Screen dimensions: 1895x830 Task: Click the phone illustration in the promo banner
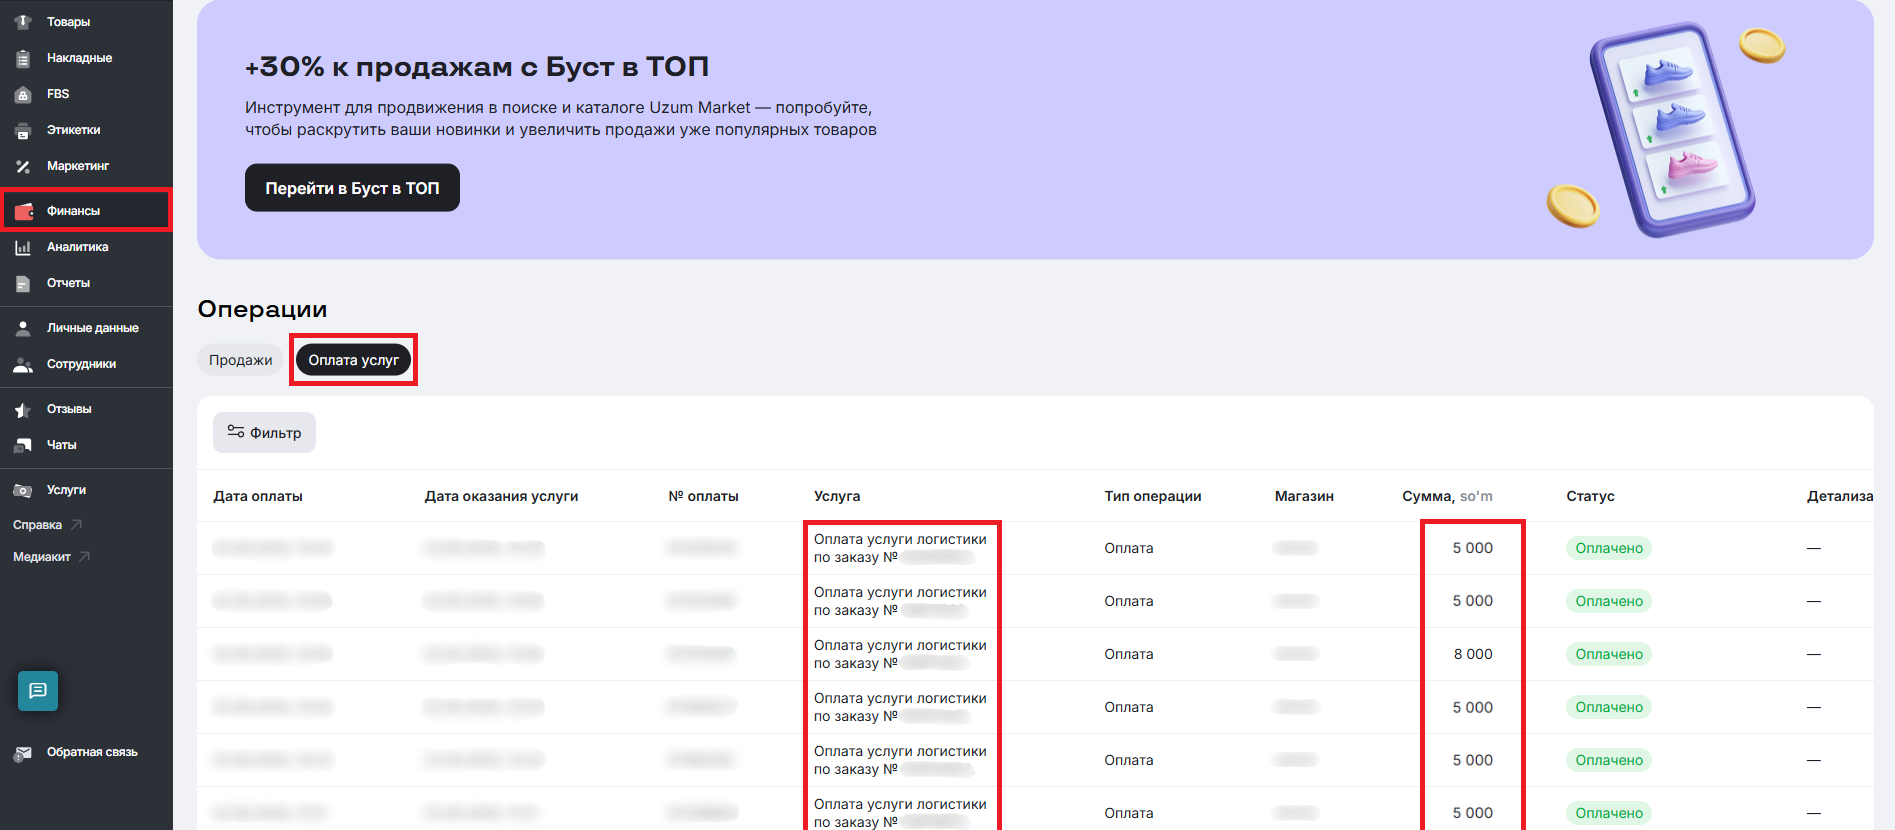pyautogui.click(x=1672, y=130)
